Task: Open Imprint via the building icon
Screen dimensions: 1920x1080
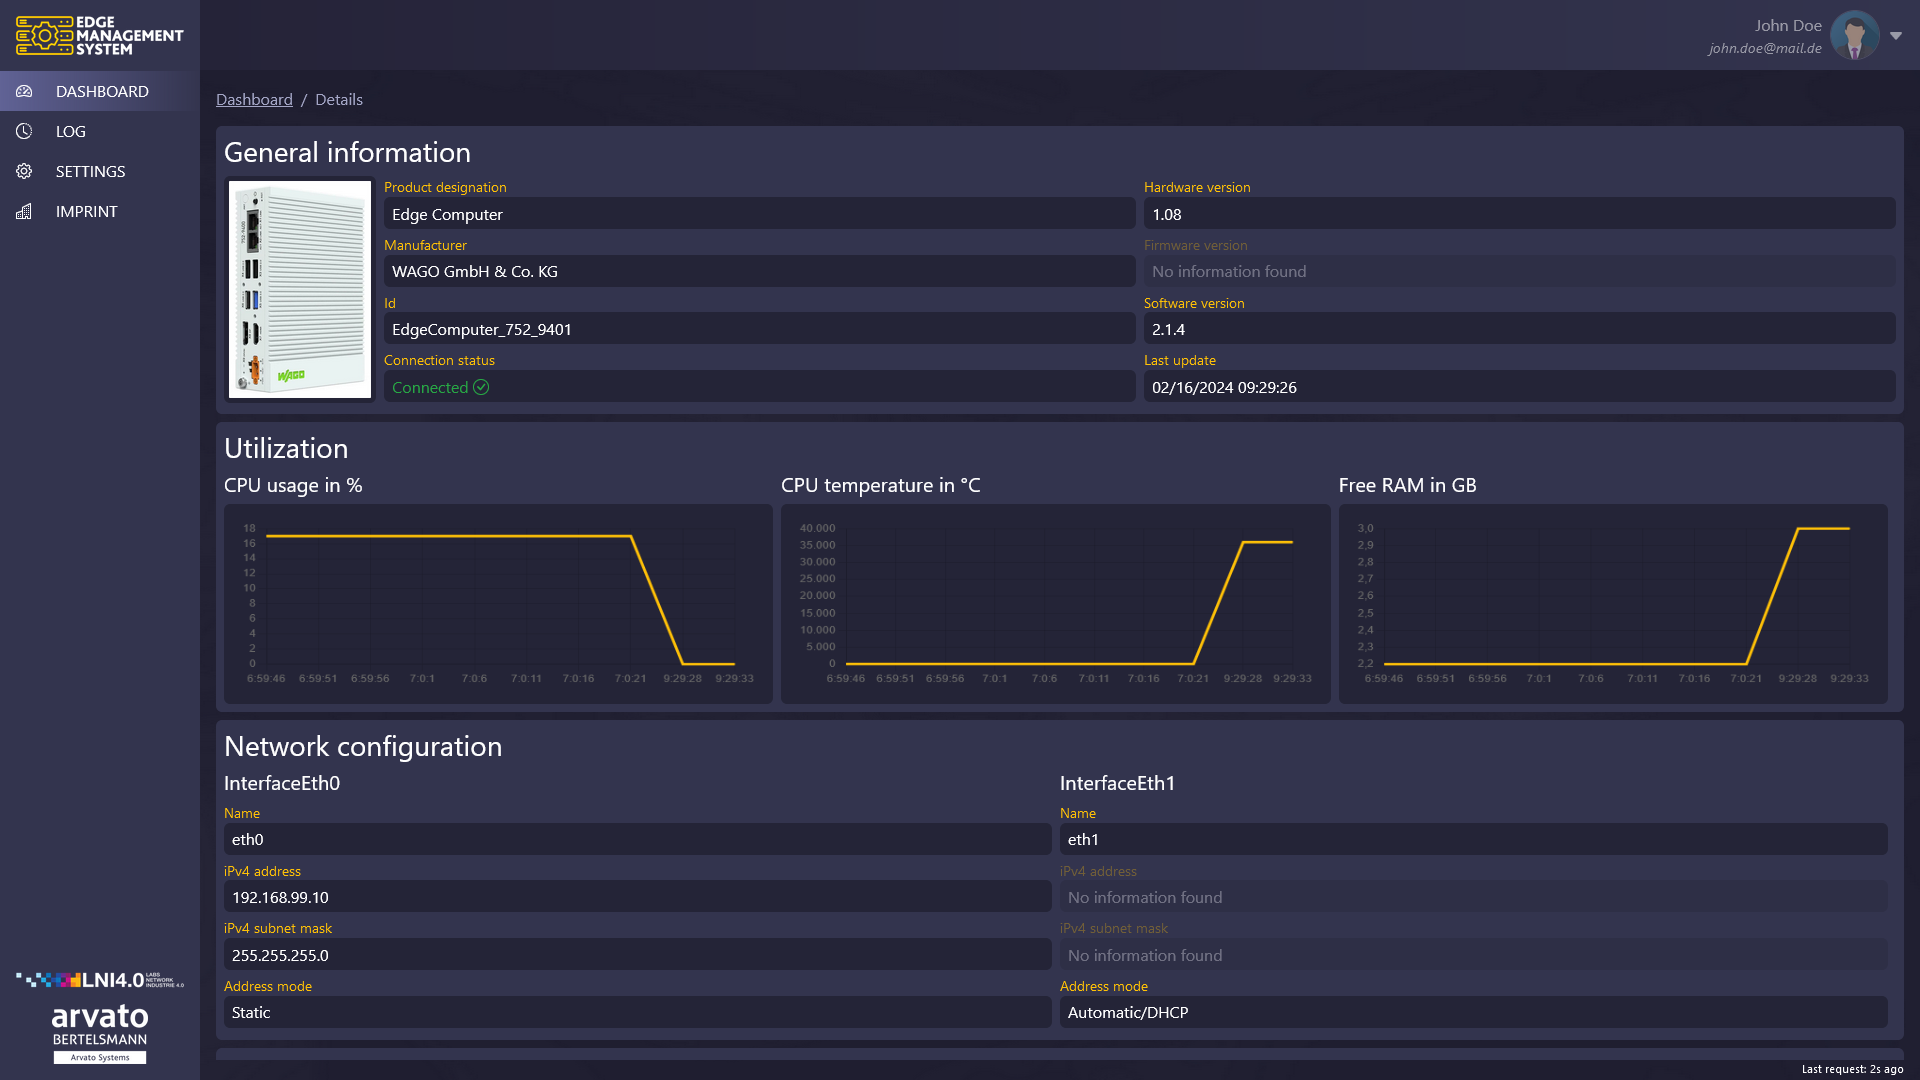Action: click(x=24, y=211)
